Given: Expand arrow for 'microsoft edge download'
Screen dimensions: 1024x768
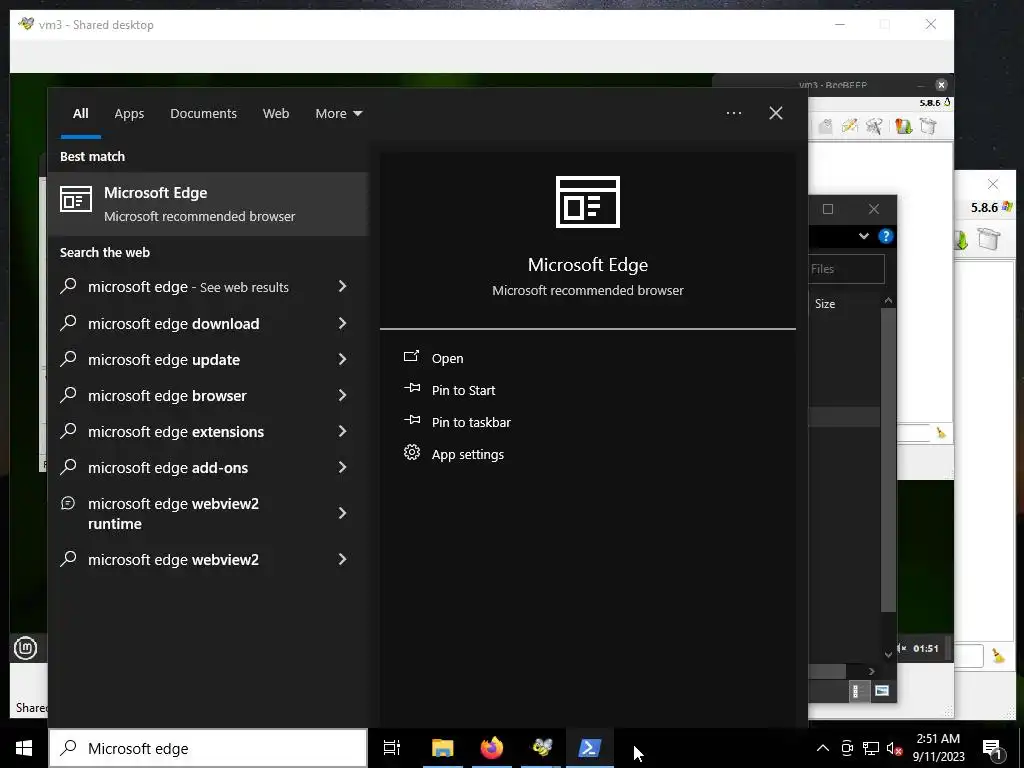Looking at the screenshot, I should coord(342,323).
